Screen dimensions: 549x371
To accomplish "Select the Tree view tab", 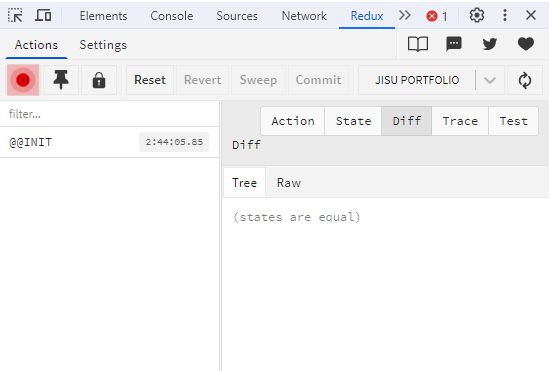I will point(244,183).
